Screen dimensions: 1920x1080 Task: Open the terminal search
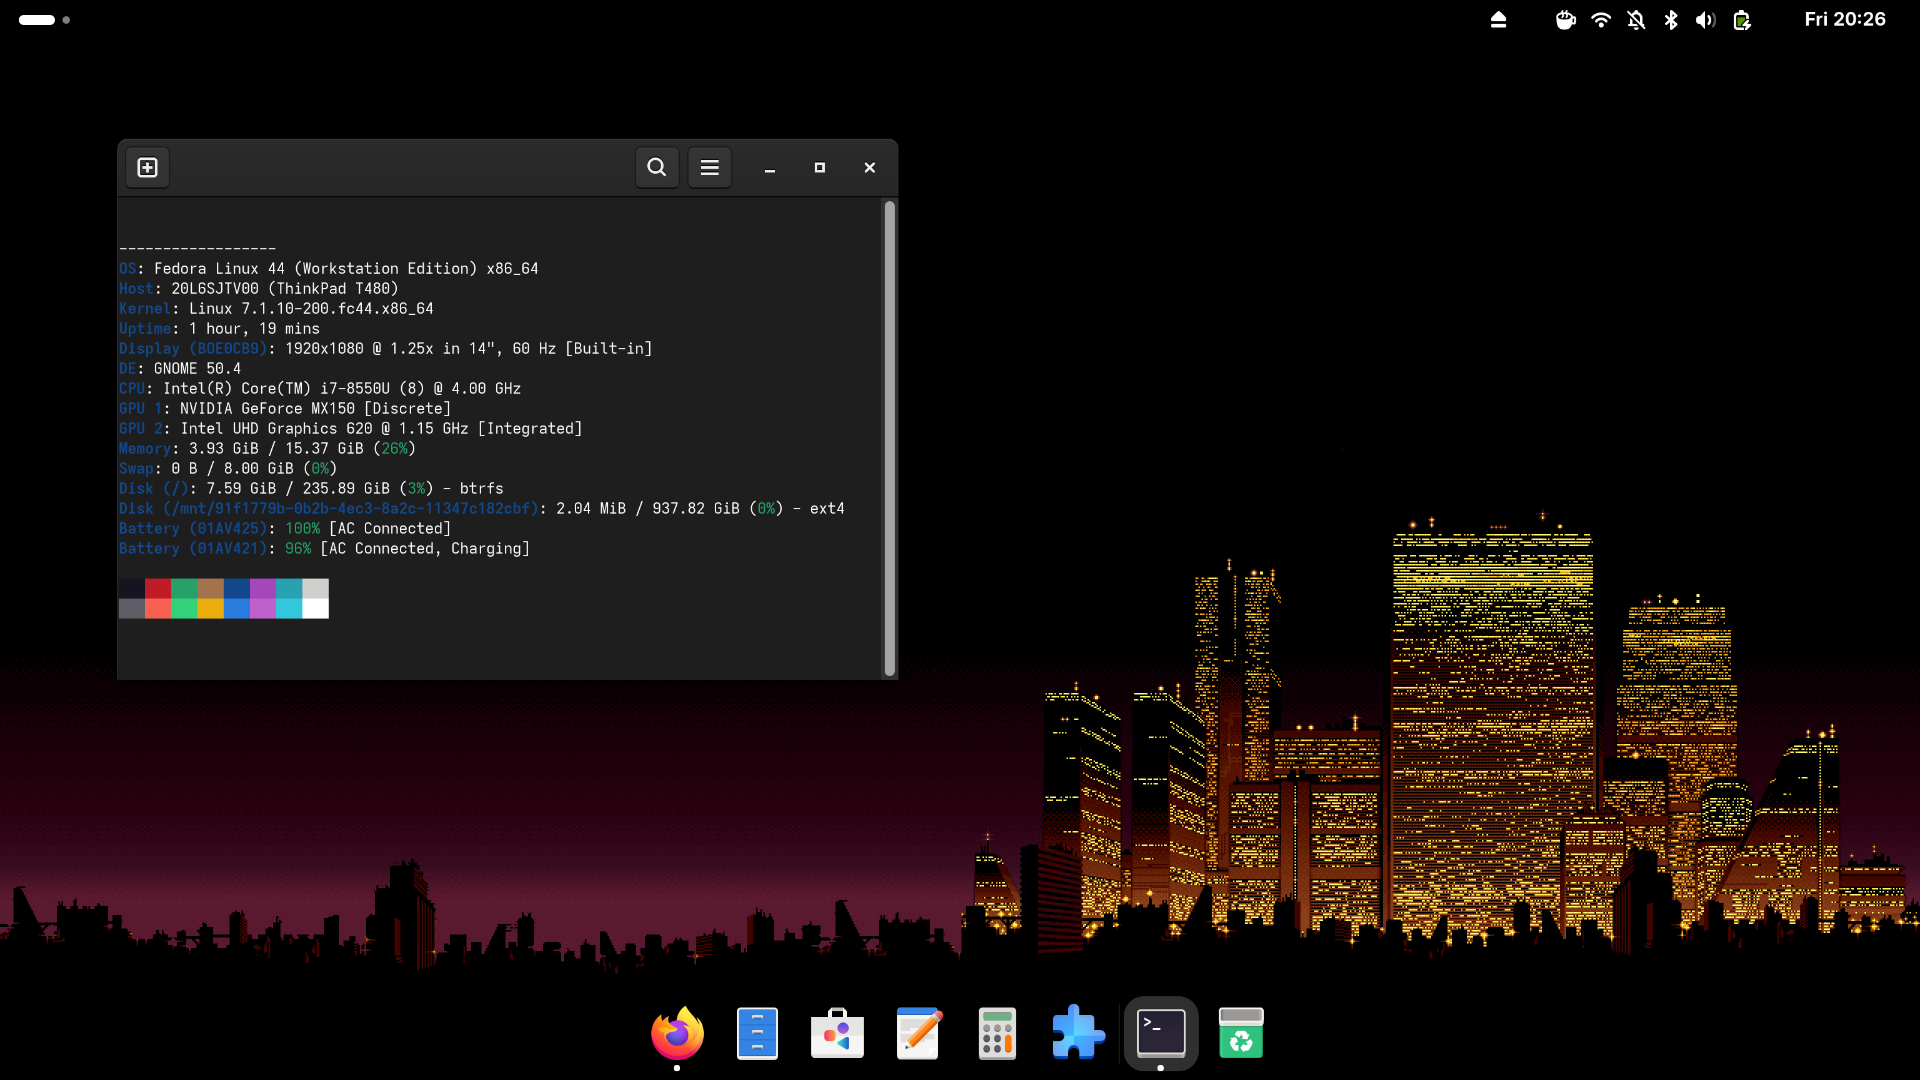(657, 167)
